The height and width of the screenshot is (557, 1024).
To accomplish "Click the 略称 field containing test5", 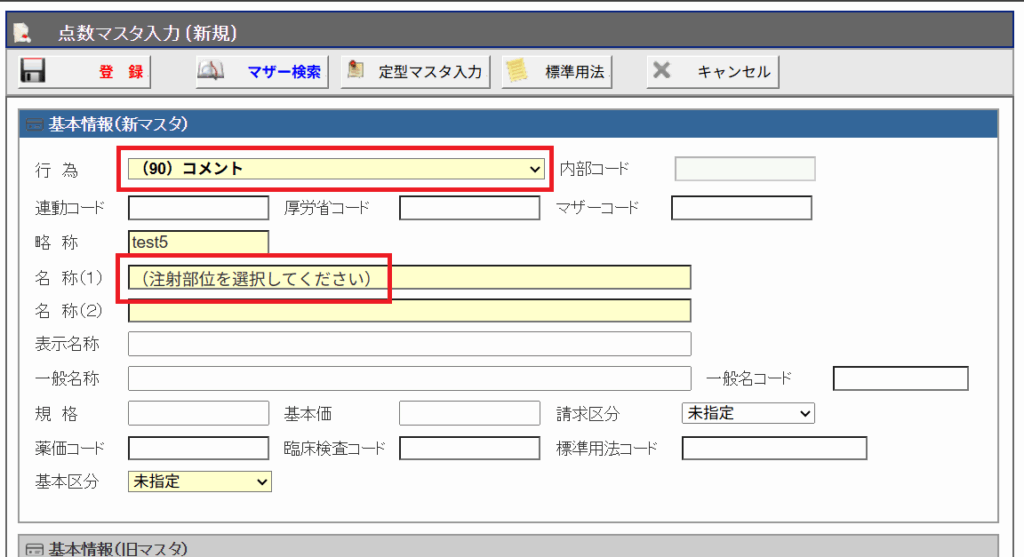I will tap(199, 242).
